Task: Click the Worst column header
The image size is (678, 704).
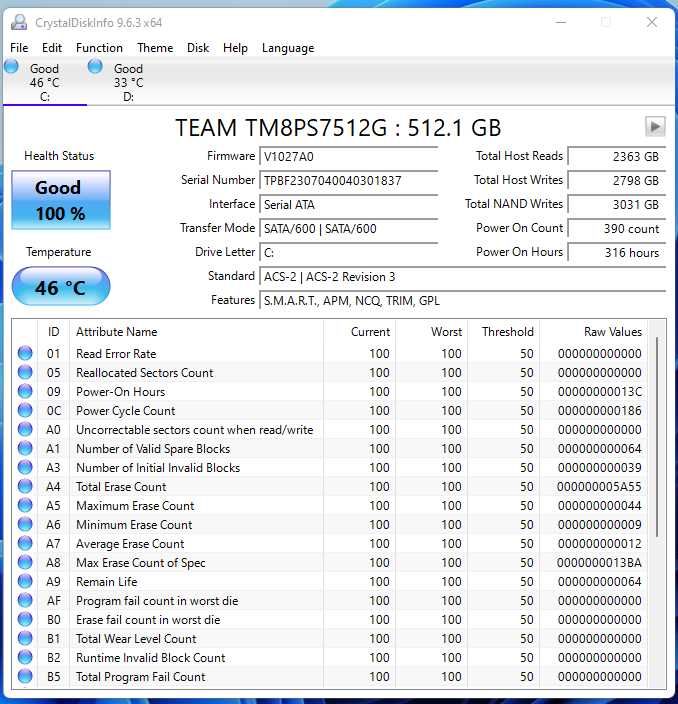Action: pyautogui.click(x=431, y=331)
